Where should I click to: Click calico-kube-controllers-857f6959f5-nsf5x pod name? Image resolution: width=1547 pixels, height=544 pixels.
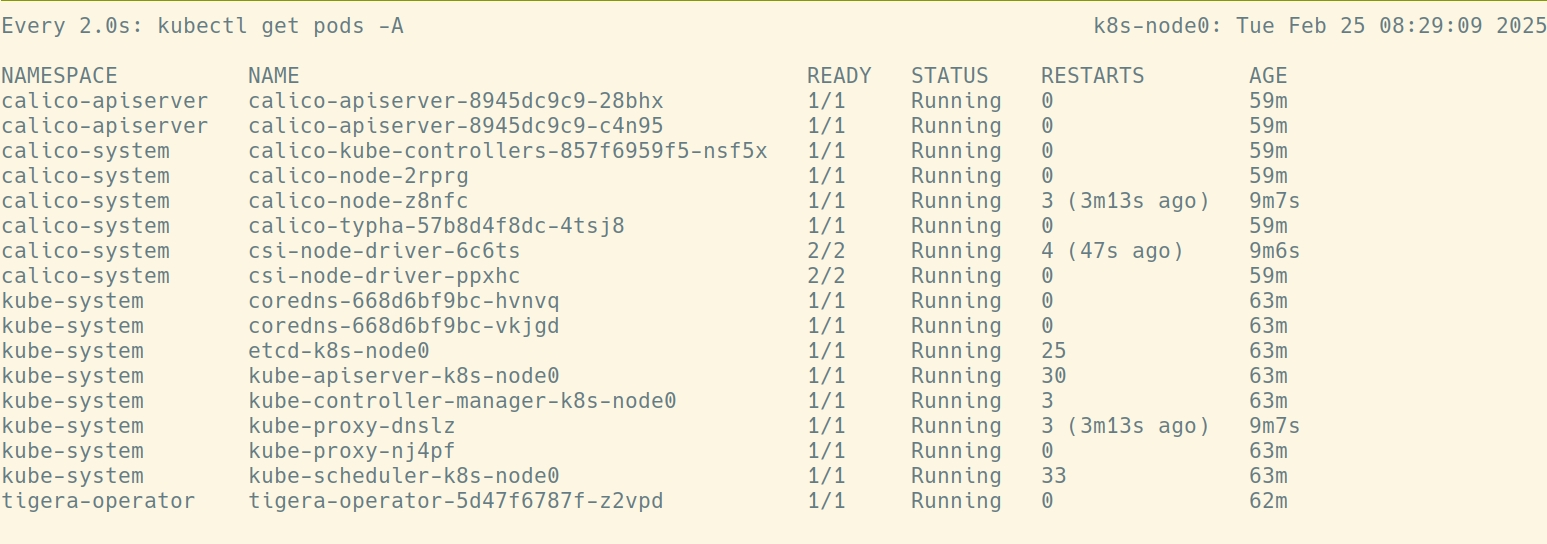508,151
